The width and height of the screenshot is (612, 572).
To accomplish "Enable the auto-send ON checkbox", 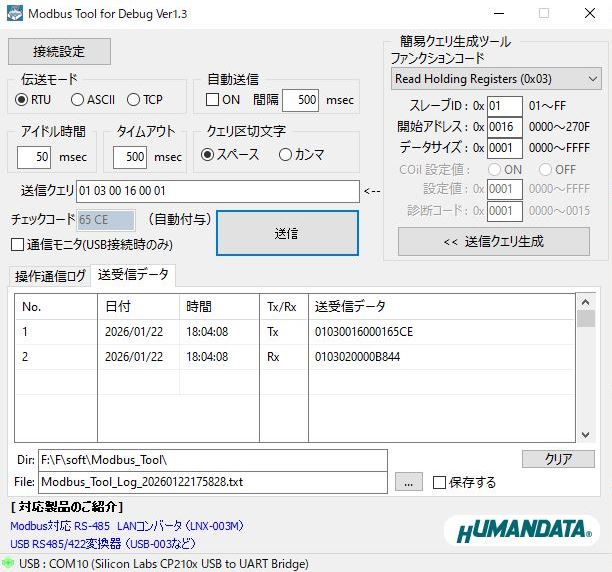I will 212,100.
